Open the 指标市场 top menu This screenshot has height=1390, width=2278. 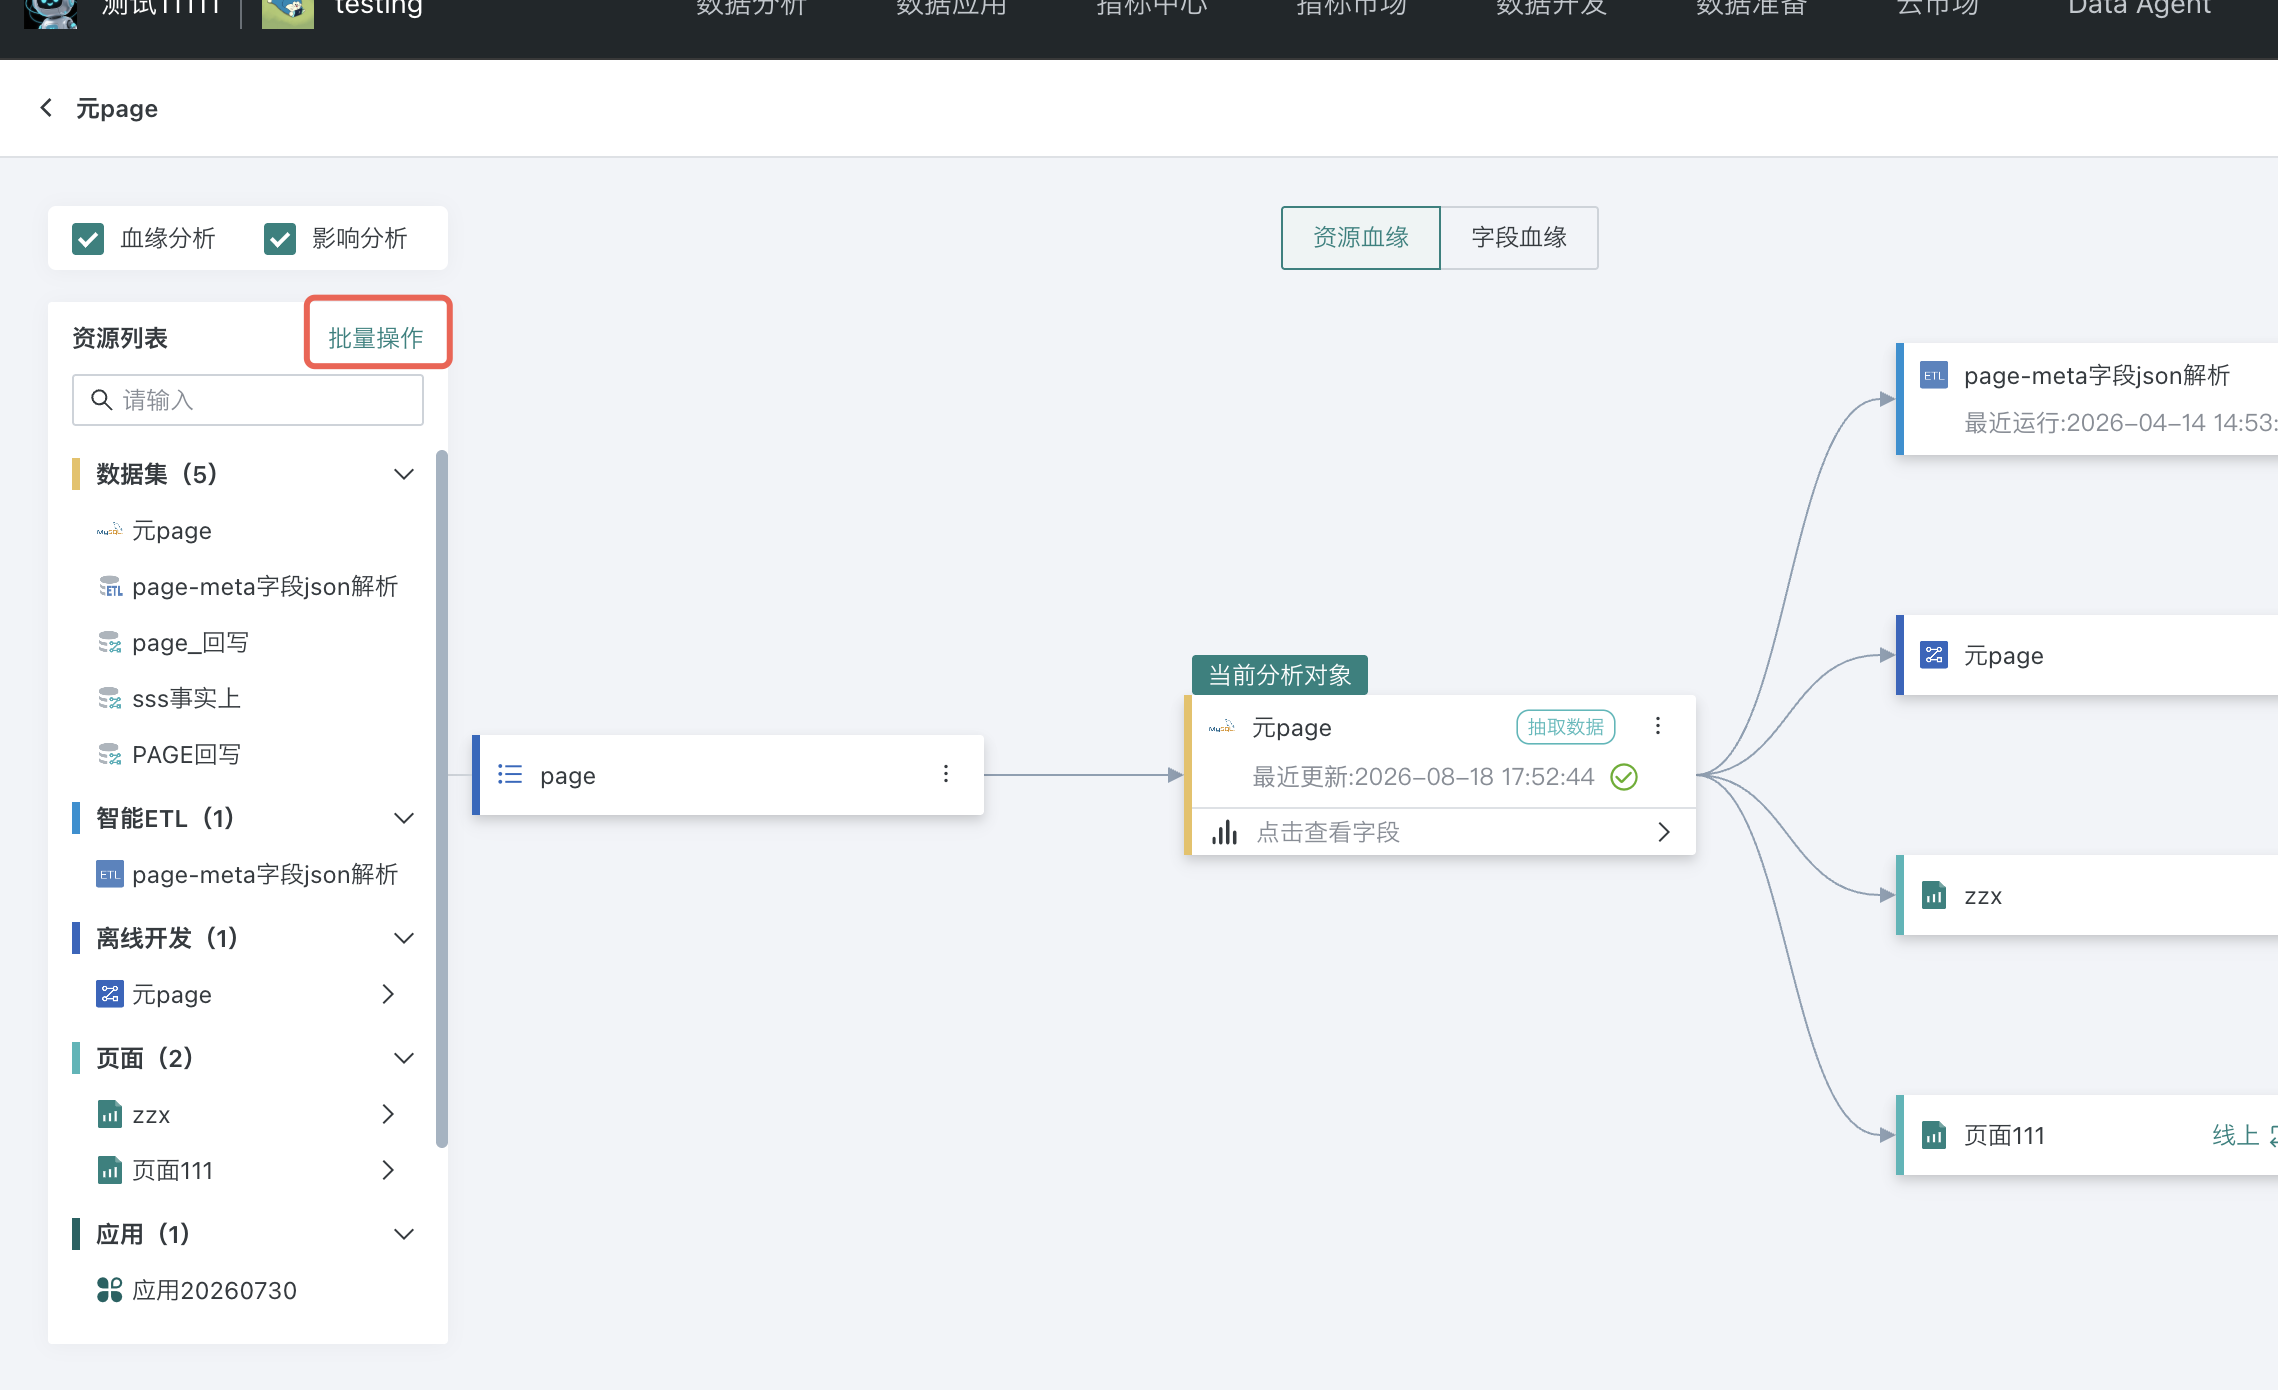click(x=1351, y=8)
